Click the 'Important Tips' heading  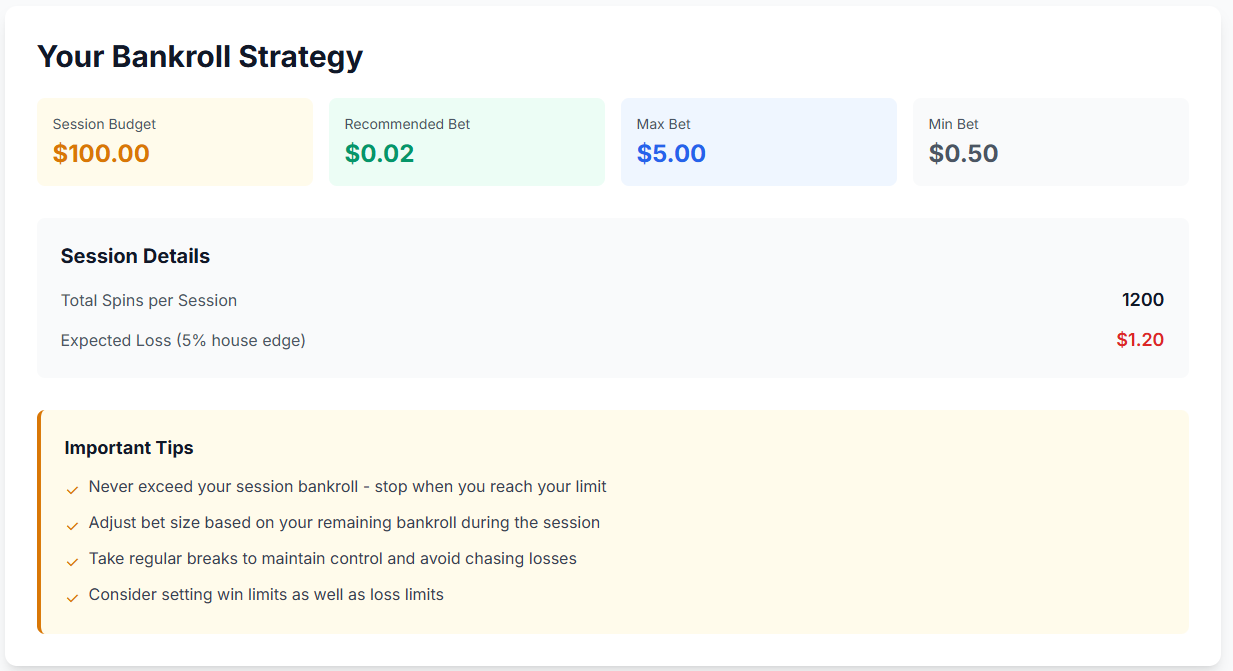[x=129, y=448]
